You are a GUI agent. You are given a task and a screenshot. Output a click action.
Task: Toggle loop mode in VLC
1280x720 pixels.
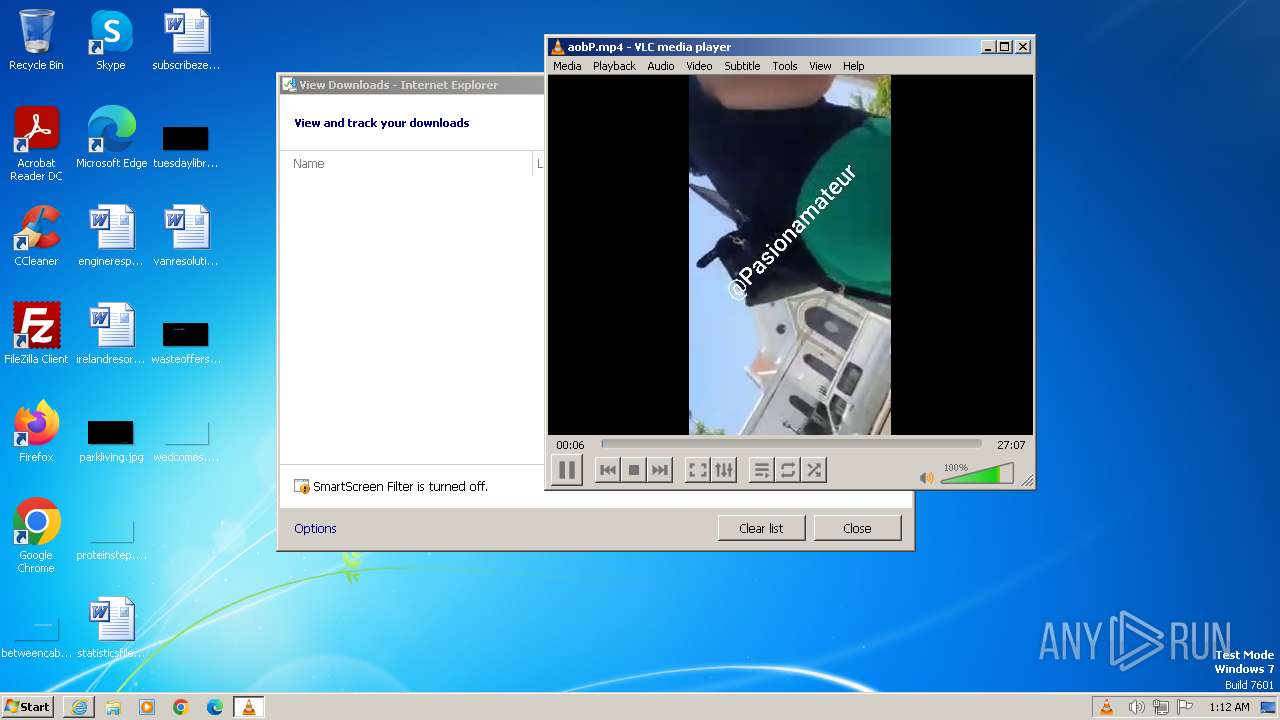tap(788, 470)
